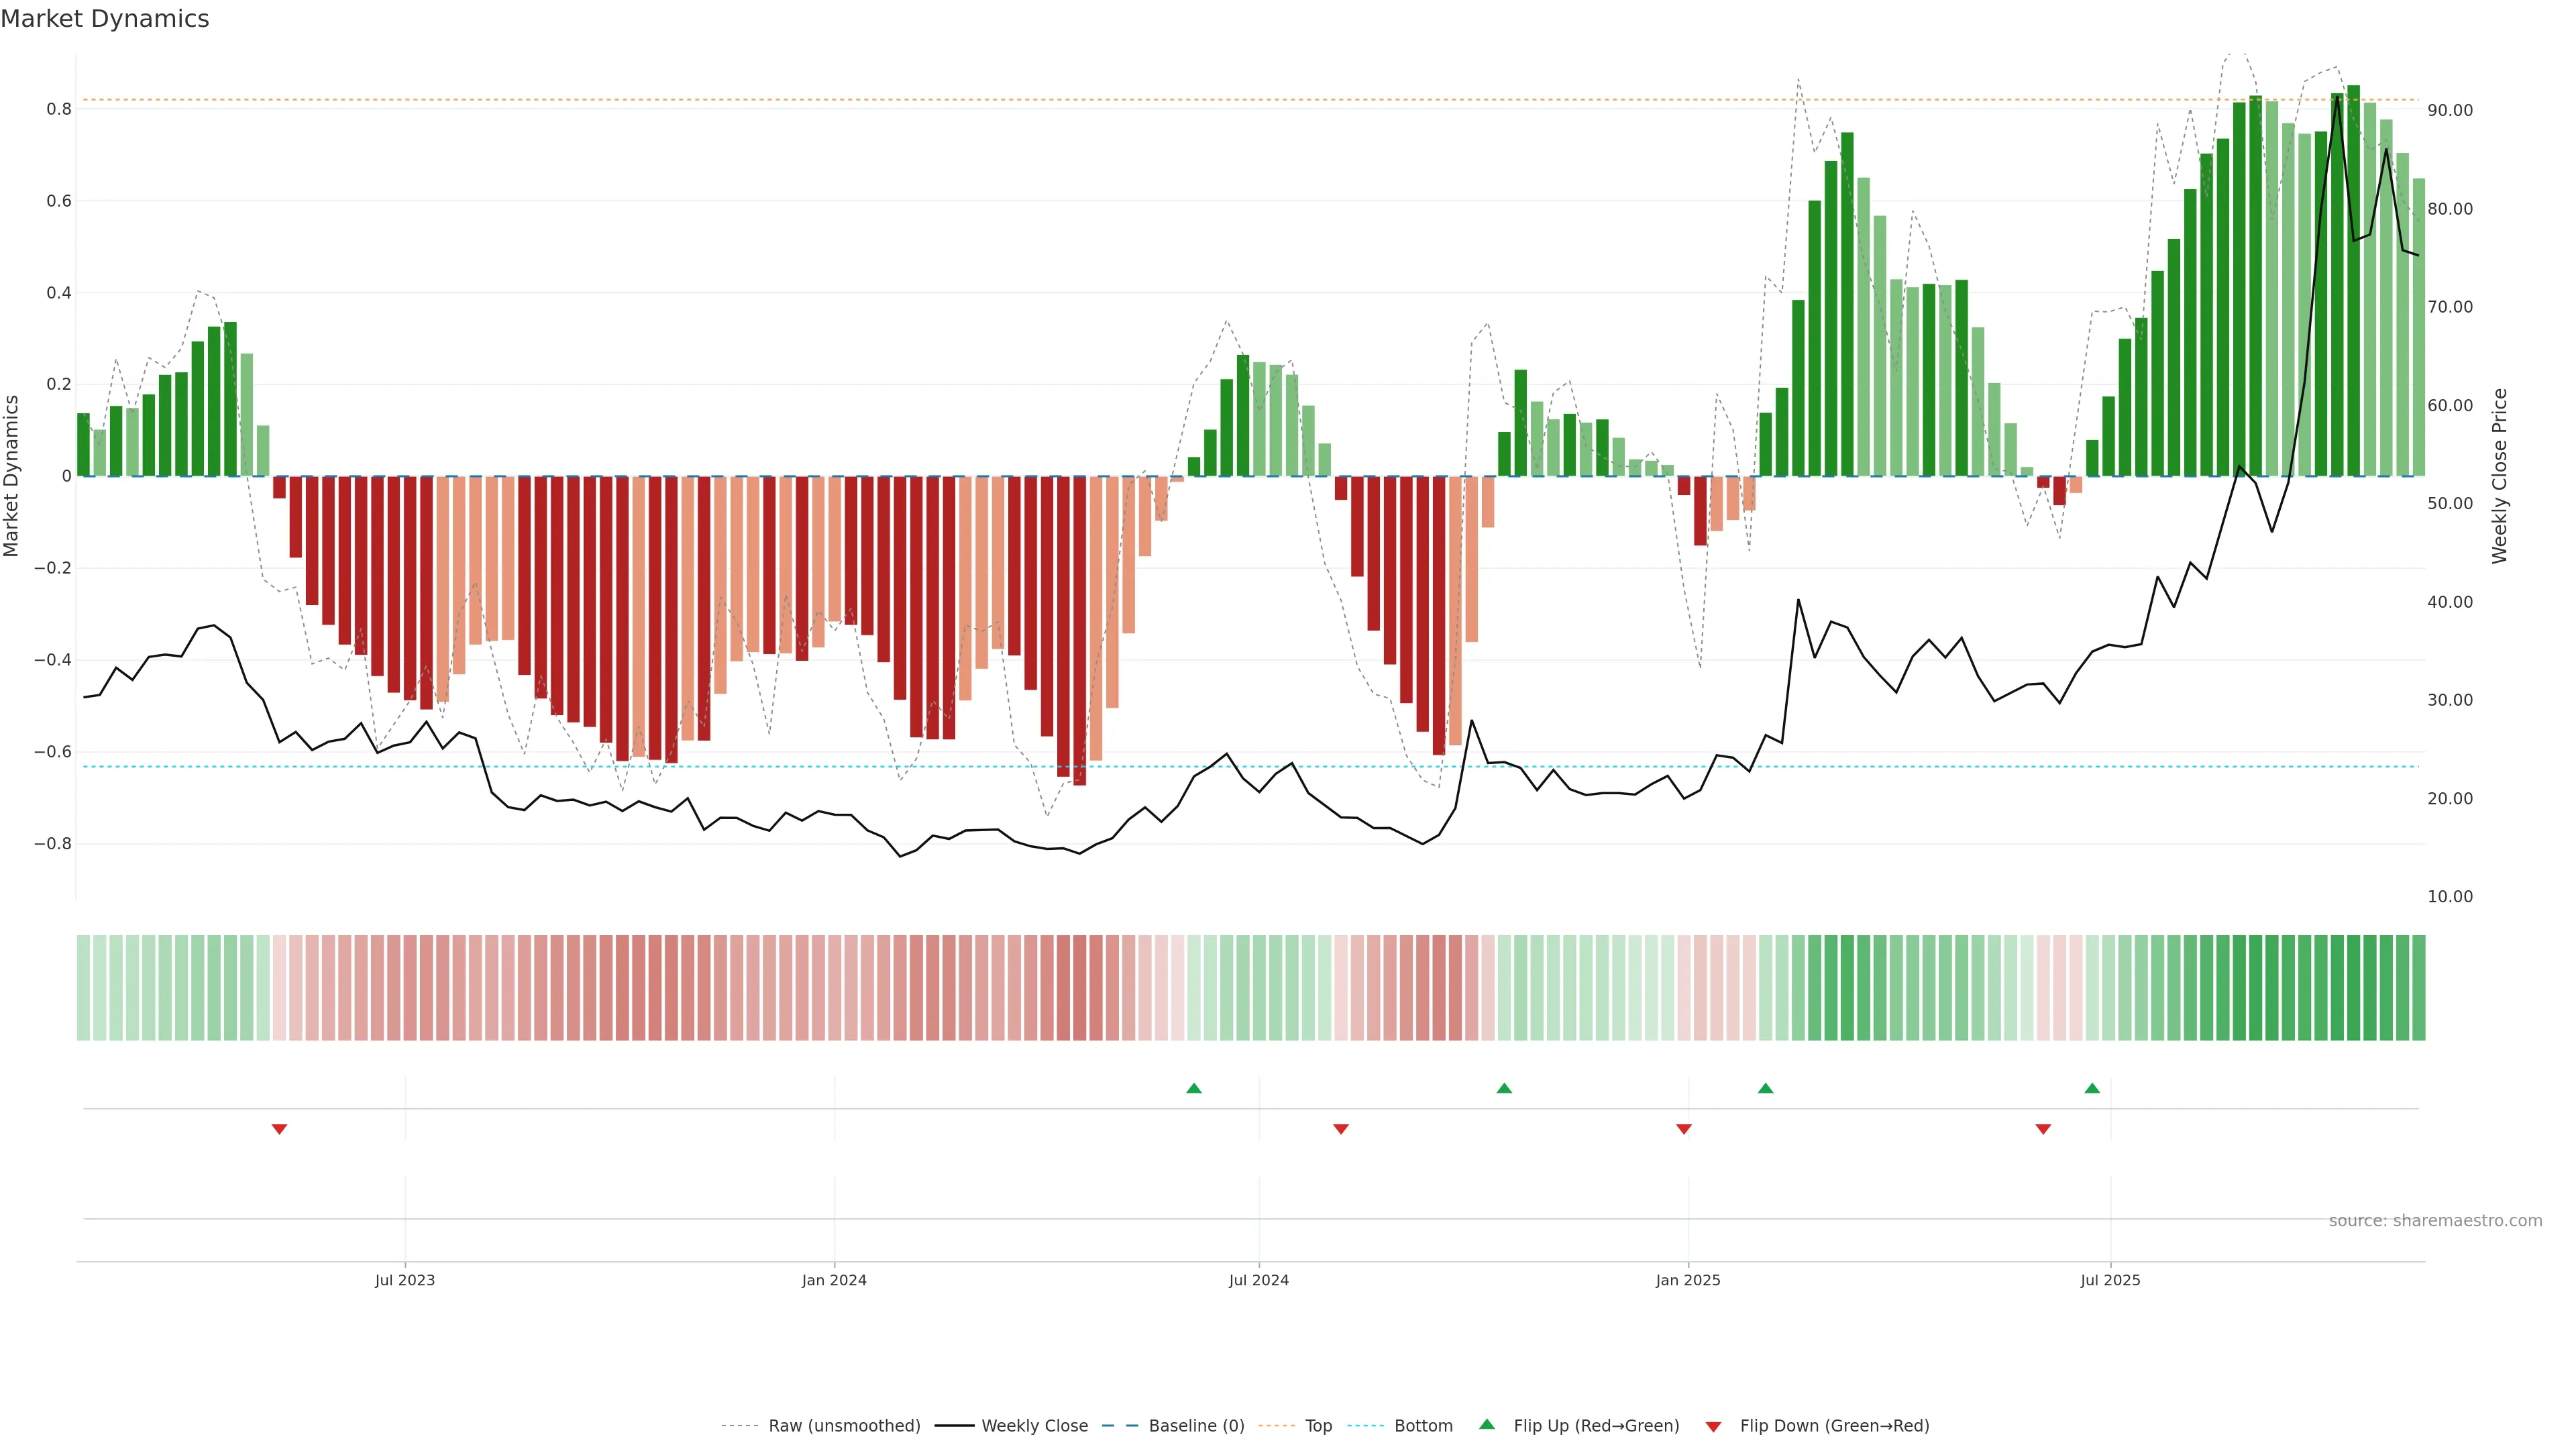Click the Flip Up marker after Jul 2024
The image size is (2576, 1449).
tap(1504, 1088)
